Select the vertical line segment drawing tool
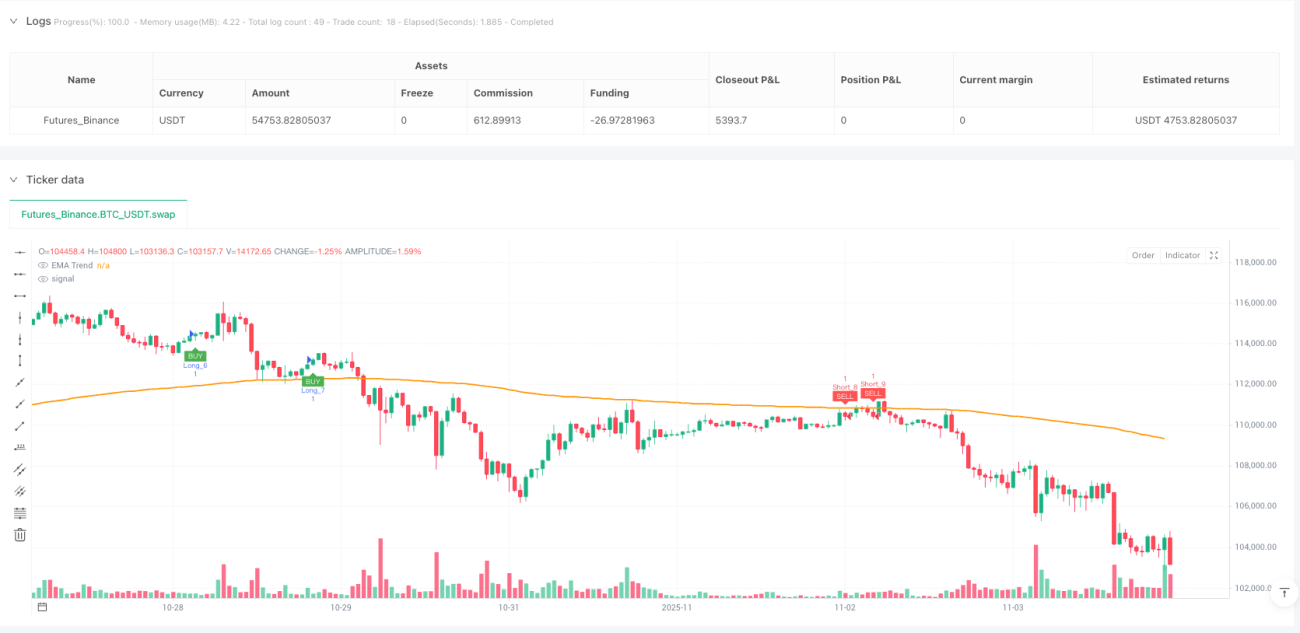 pyautogui.click(x=20, y=360)
